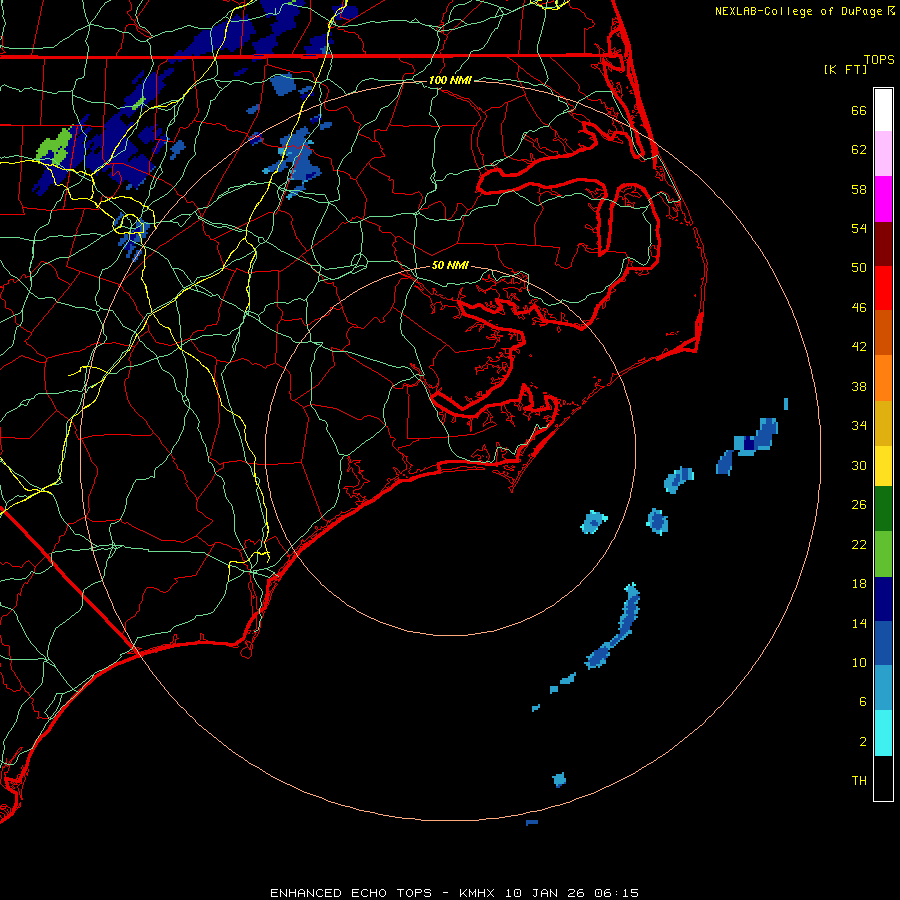Click the green echo cell in northwest
The height and width of the screenshot is (900, 900).
tap(55, 146)
